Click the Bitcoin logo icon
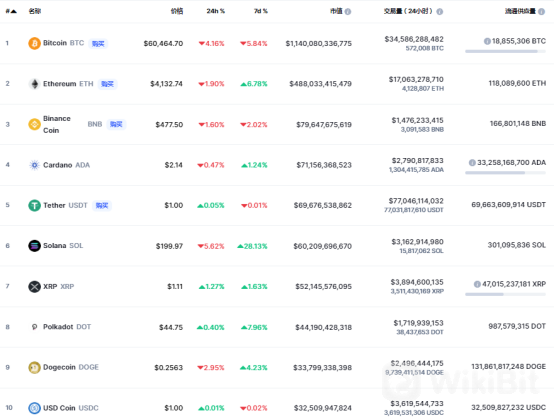The height and width of the screenshot is (418, 554). 34,43
